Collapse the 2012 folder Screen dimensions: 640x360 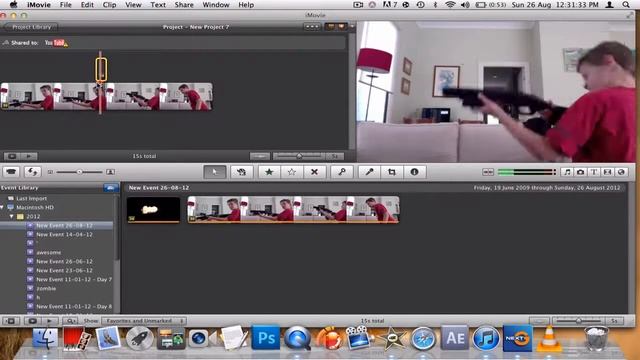click(11, 216)
